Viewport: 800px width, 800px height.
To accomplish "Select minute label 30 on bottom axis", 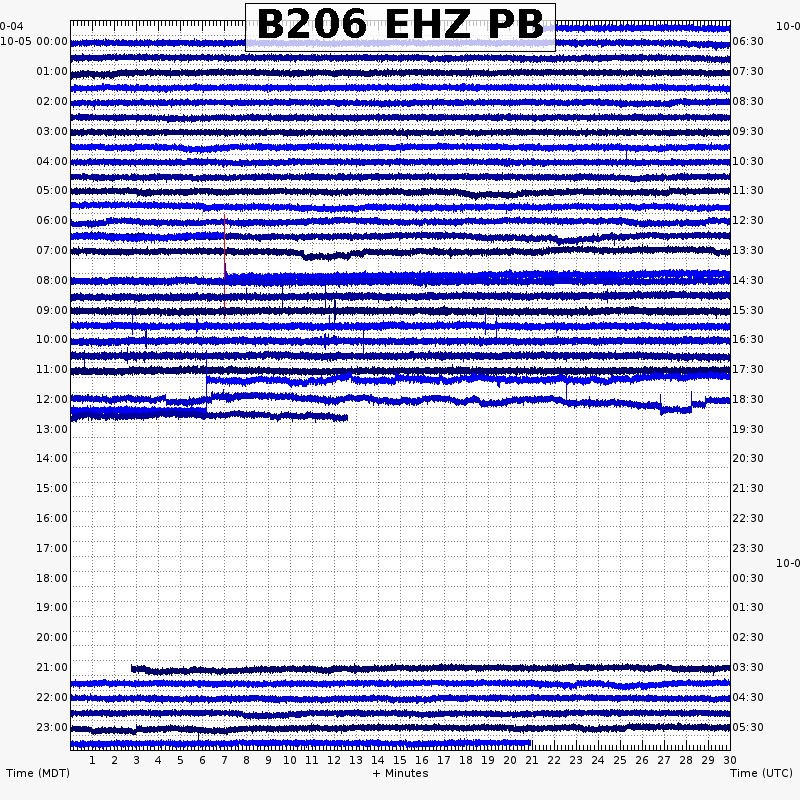I will coord(730,760).
